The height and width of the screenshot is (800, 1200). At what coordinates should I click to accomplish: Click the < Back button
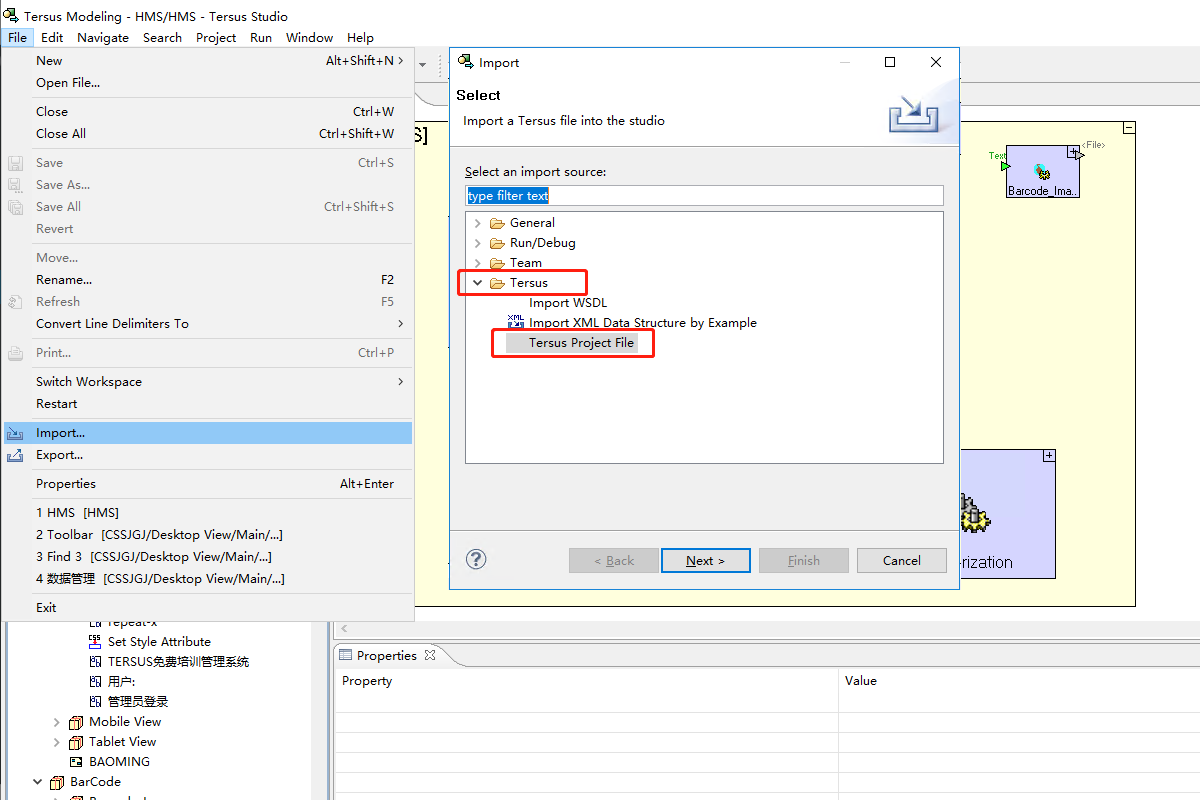pyautogui.click(x=614, y=561)
